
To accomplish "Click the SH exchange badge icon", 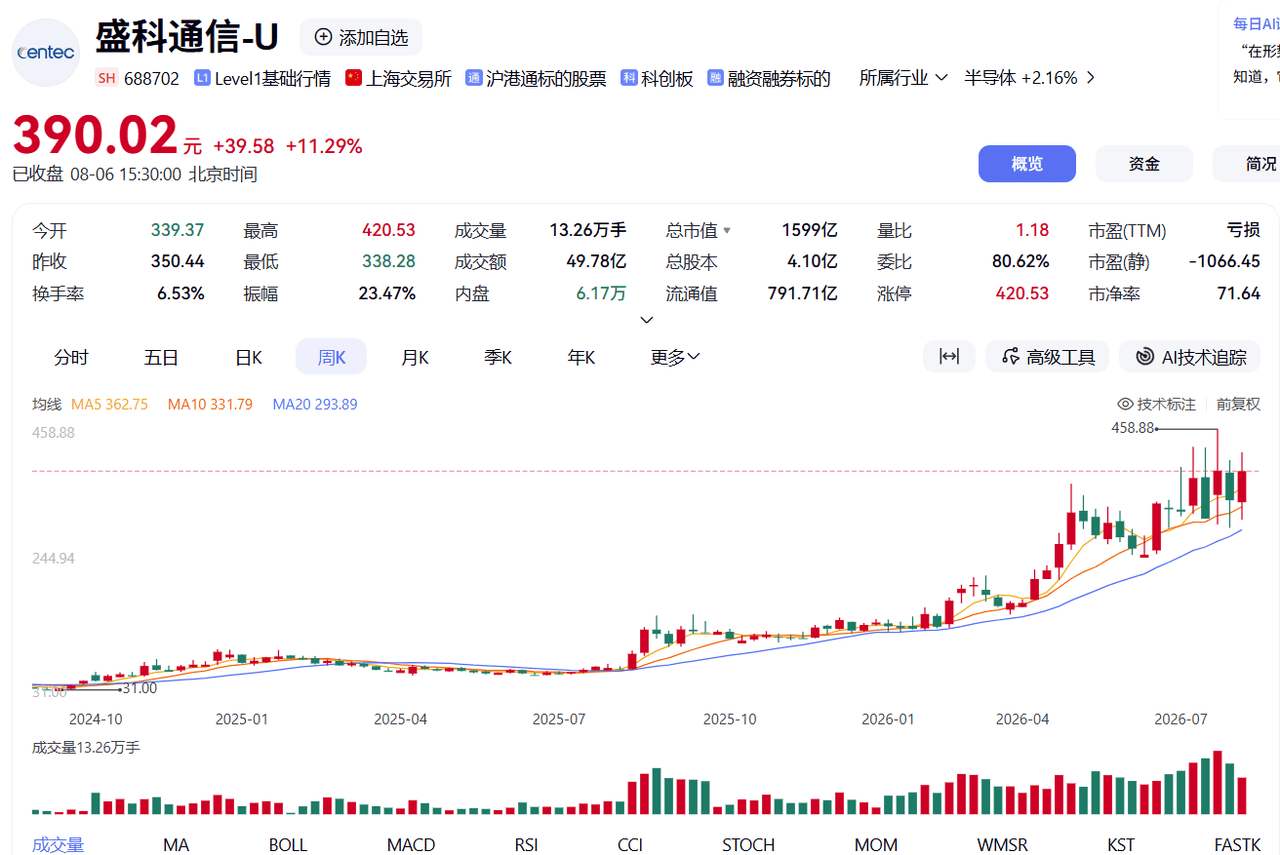I will [107, 78].
